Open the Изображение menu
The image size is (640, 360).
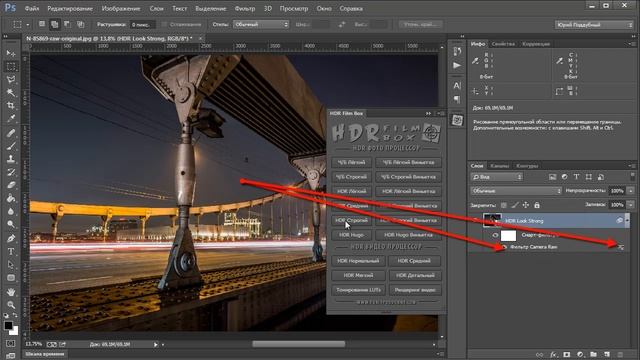[x=121, y=8]
